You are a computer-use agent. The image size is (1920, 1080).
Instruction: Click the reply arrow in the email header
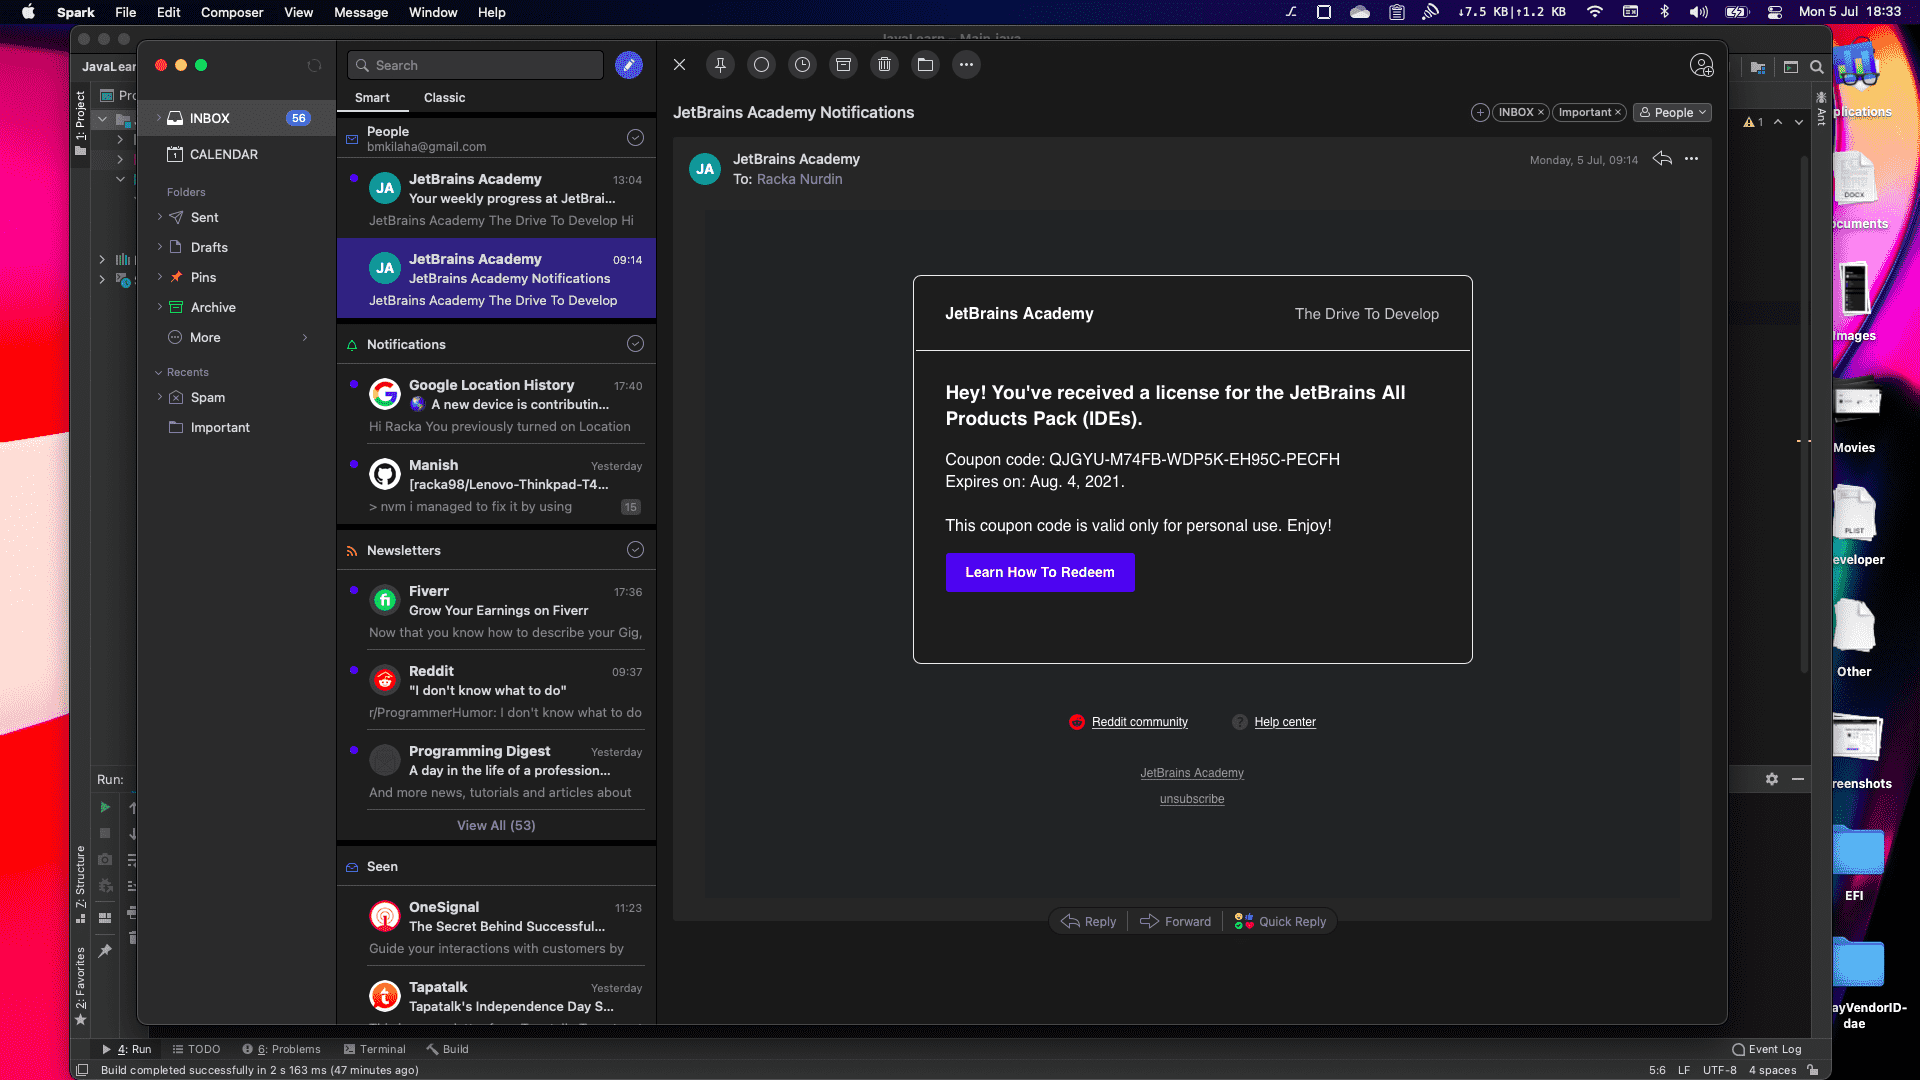point(1662,159)
